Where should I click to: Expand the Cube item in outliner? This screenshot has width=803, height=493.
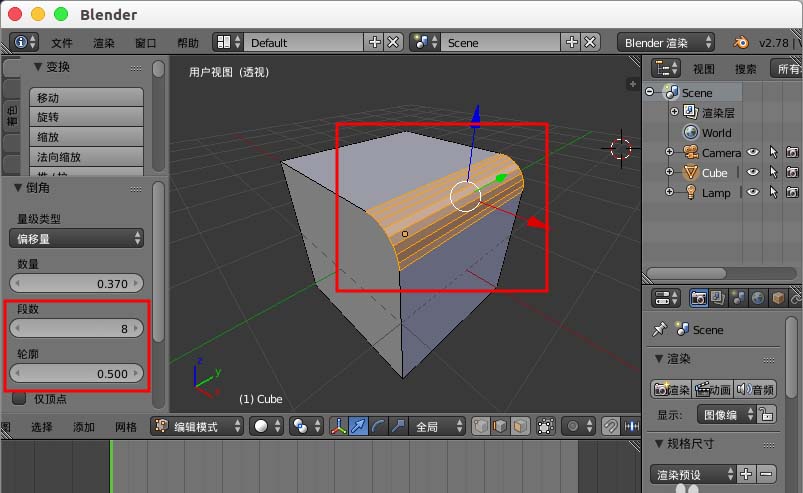pyautogui.click(x=669, y=172)
